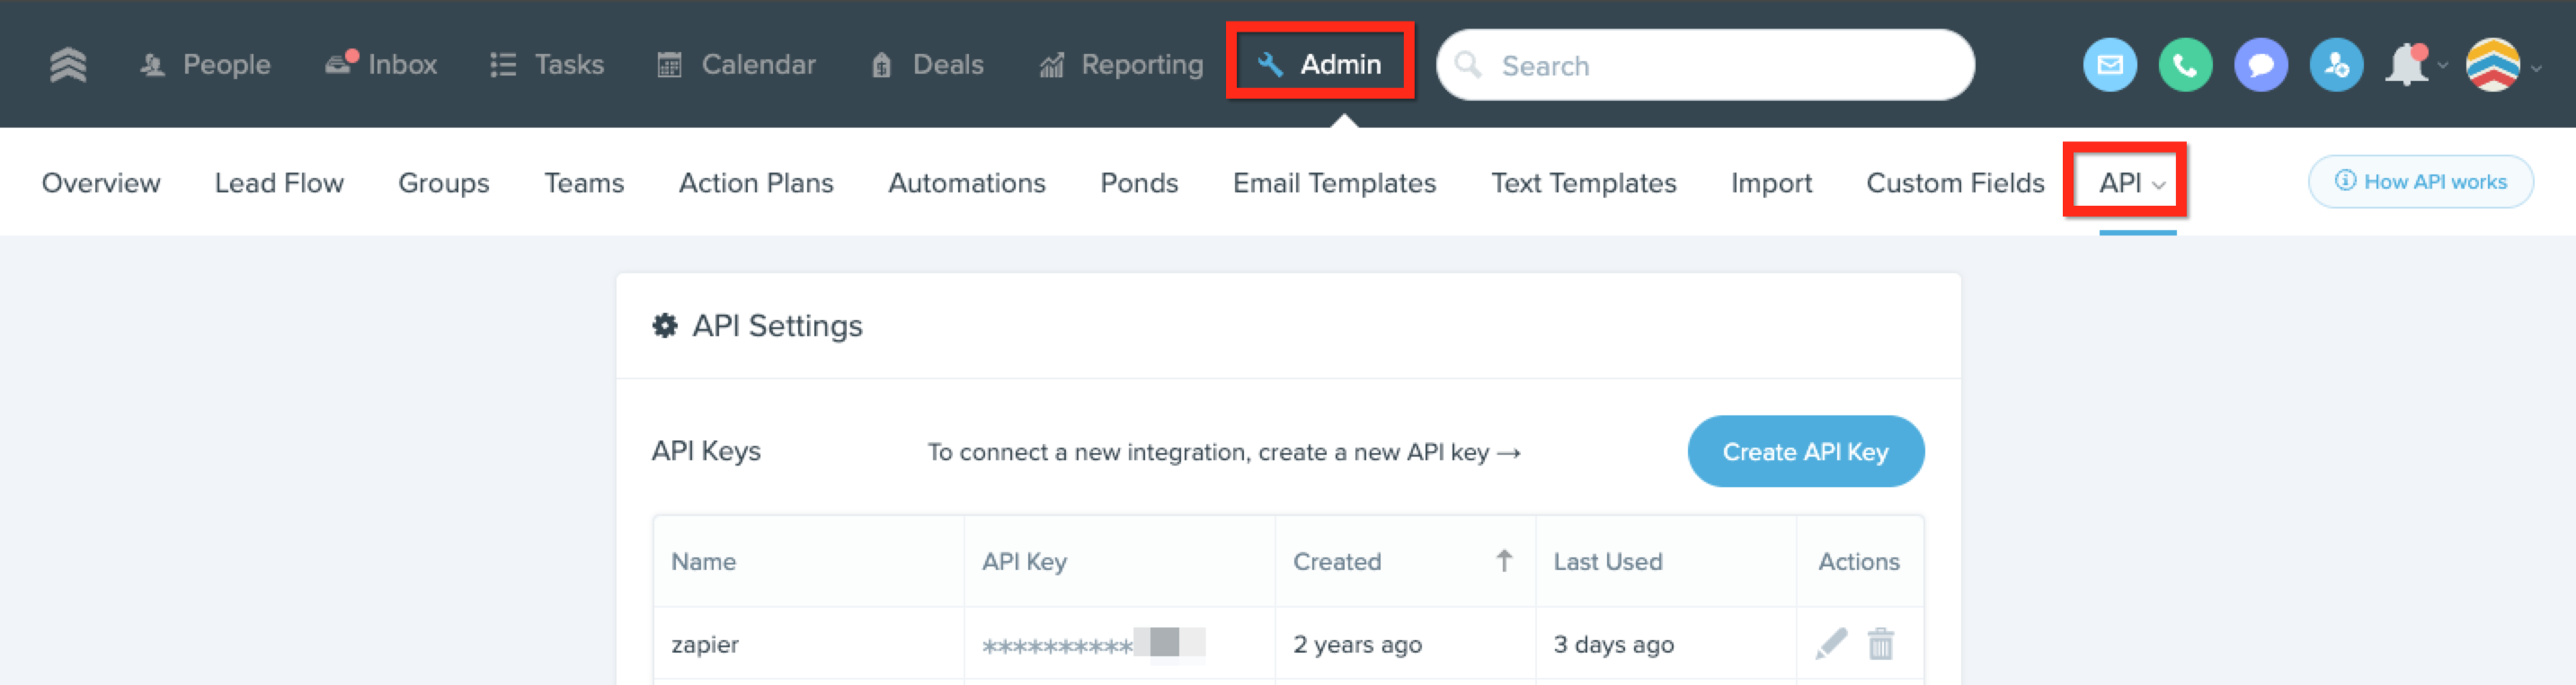The width and height of the screenshot is (2576, 685).
Task: Go to Tasks in top navigation
Action: [x=547, y=65]
